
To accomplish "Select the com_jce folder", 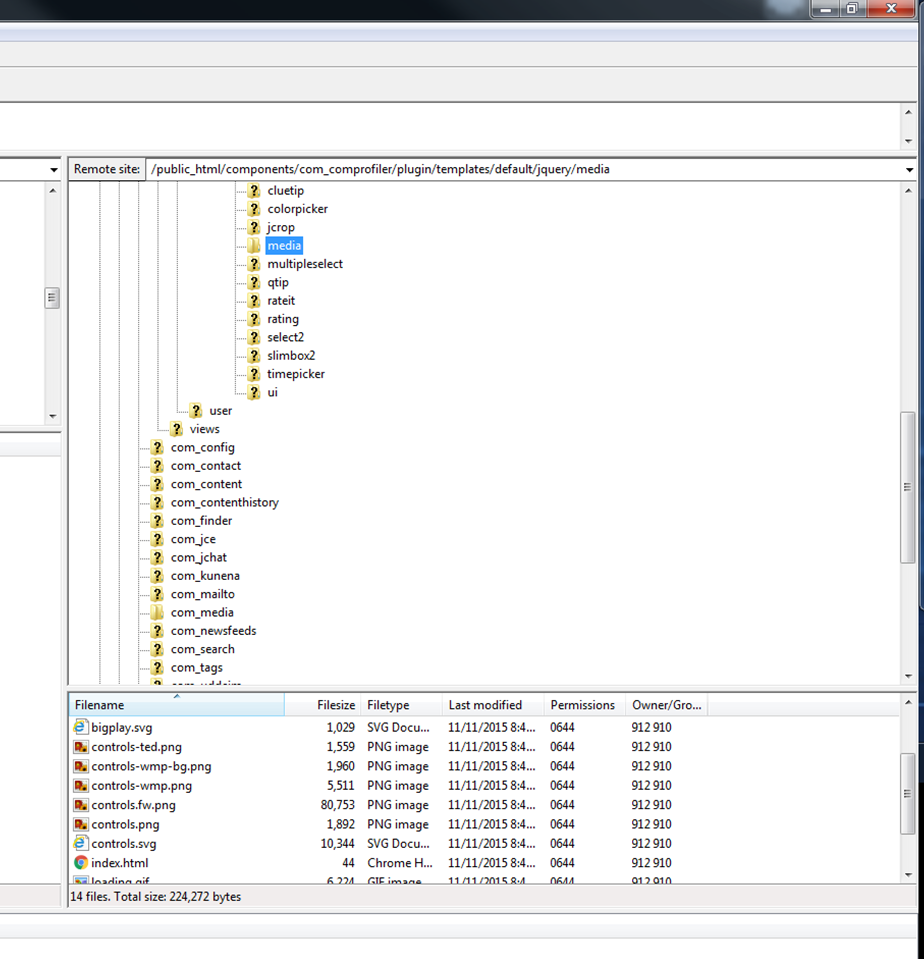I will click(193, 539).
